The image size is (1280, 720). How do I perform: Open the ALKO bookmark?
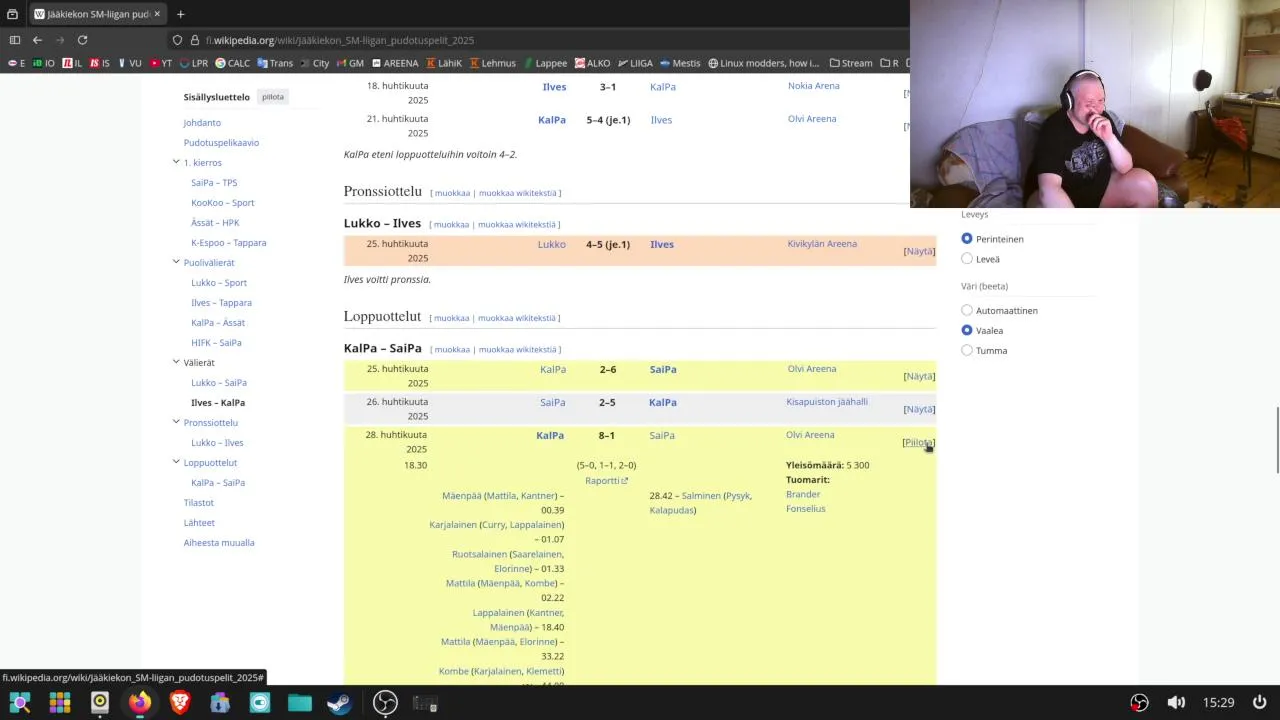click(592, 63)
